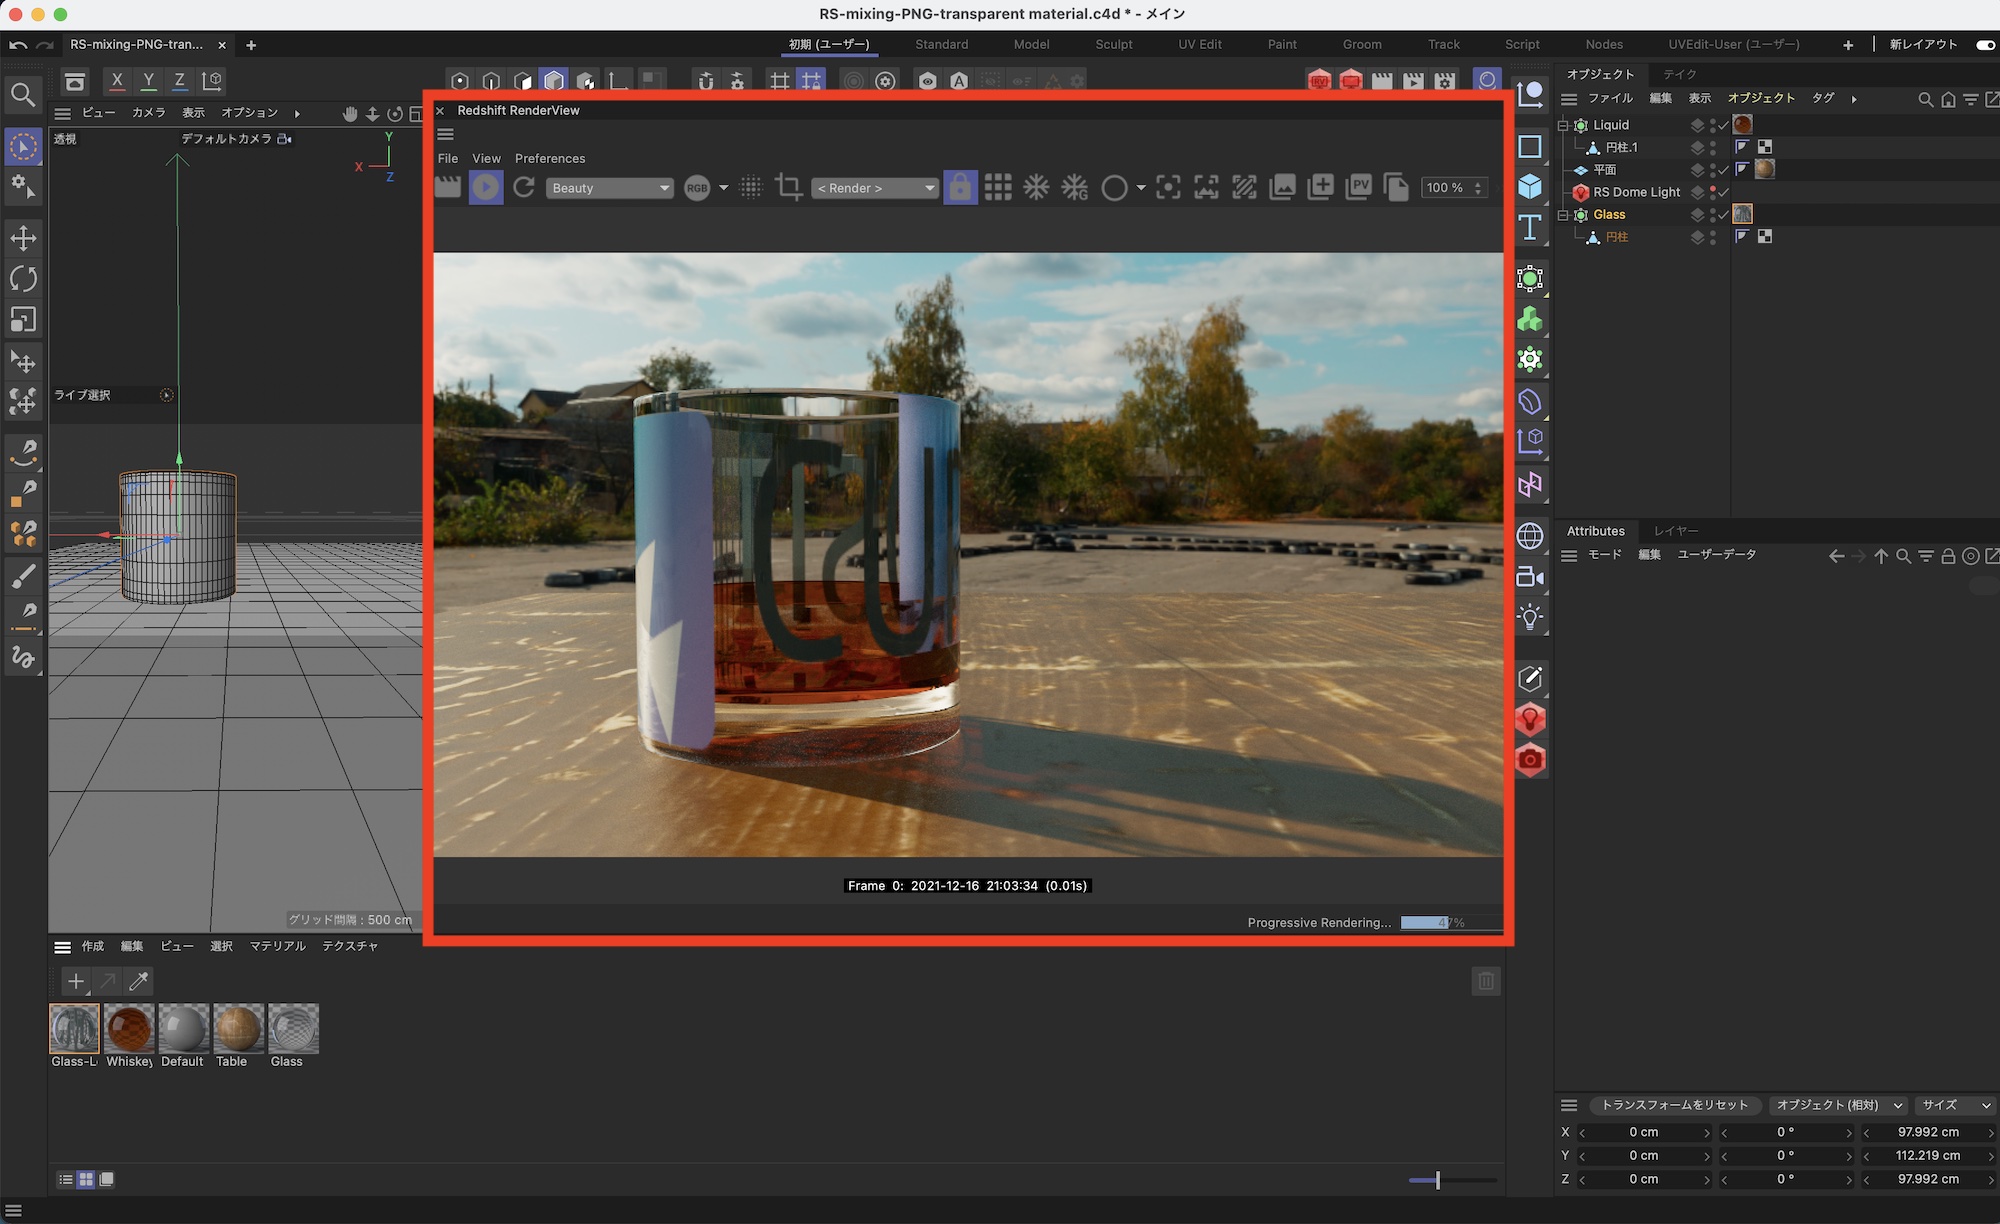This screenshot has width=2000, height=1224.
Task: Select the crop region render tool
Action: [x=788, y=187]
